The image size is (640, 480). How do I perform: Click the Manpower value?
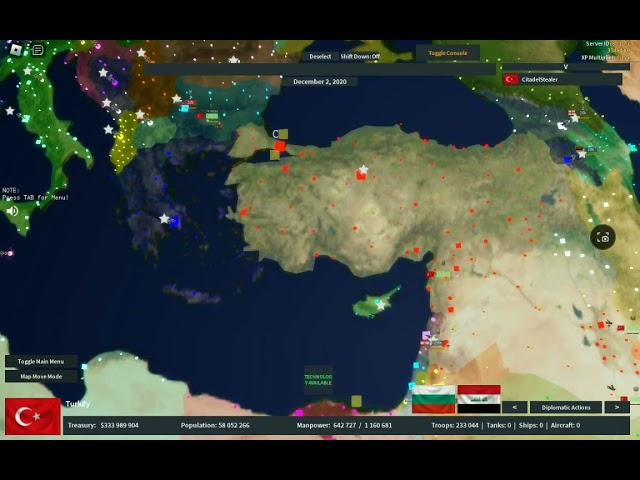pyautogui.click(x=344, y=425)
